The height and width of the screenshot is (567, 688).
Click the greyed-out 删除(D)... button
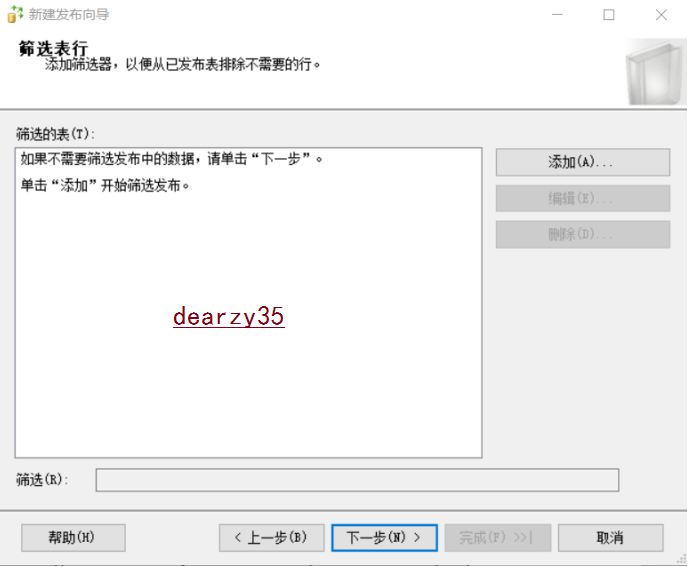(x=582, y=234)
